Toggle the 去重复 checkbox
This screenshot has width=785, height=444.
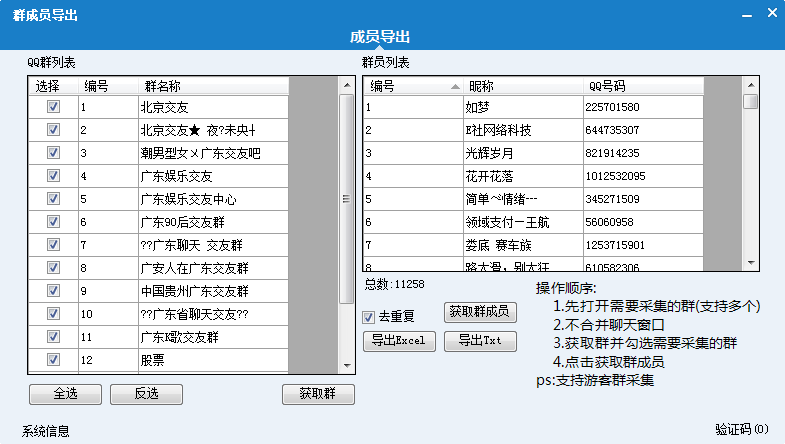369,317
